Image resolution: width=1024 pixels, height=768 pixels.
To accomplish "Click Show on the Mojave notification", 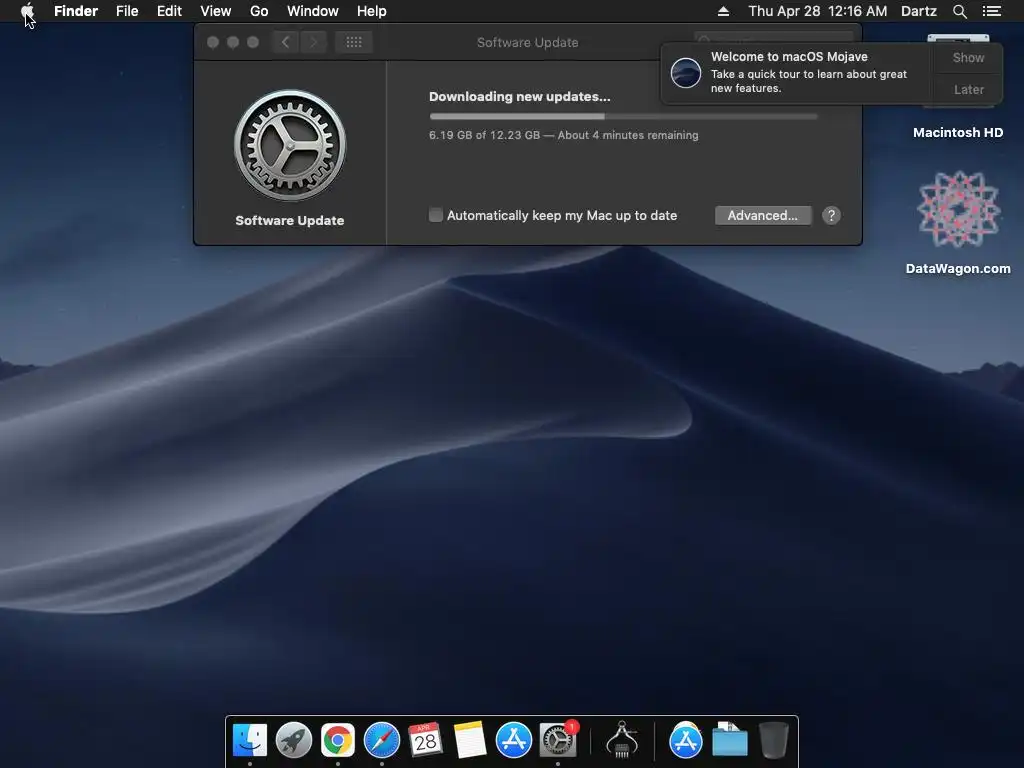I will pos(968,57).
